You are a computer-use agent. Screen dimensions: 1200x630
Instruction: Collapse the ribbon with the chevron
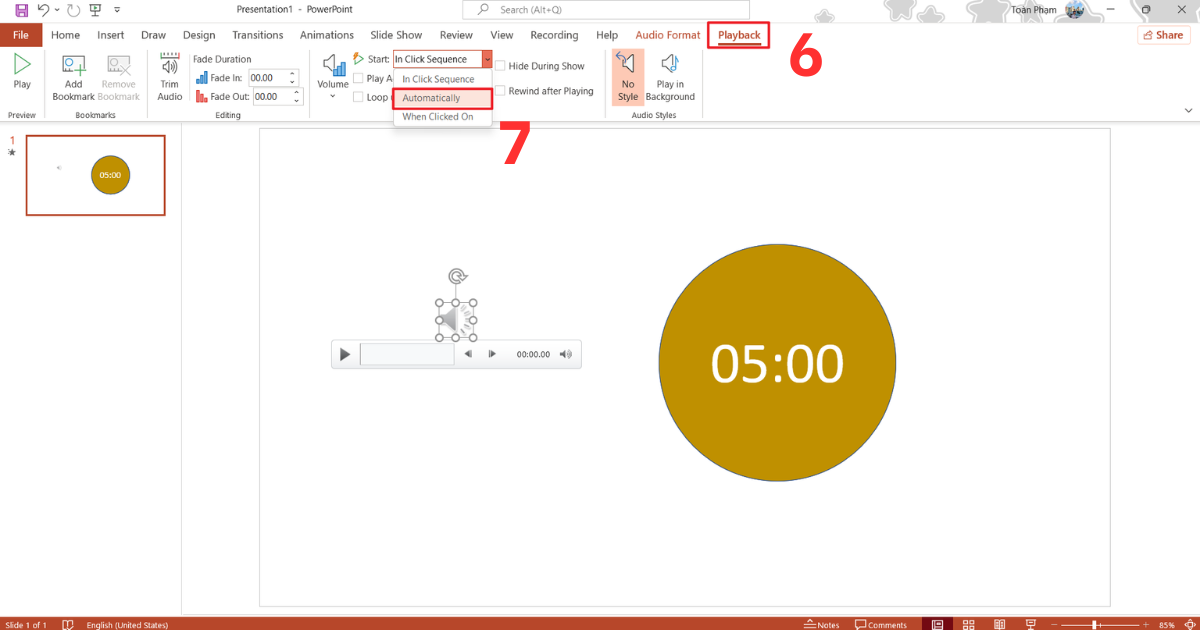pyautogui.click(x=1188, y=110)
